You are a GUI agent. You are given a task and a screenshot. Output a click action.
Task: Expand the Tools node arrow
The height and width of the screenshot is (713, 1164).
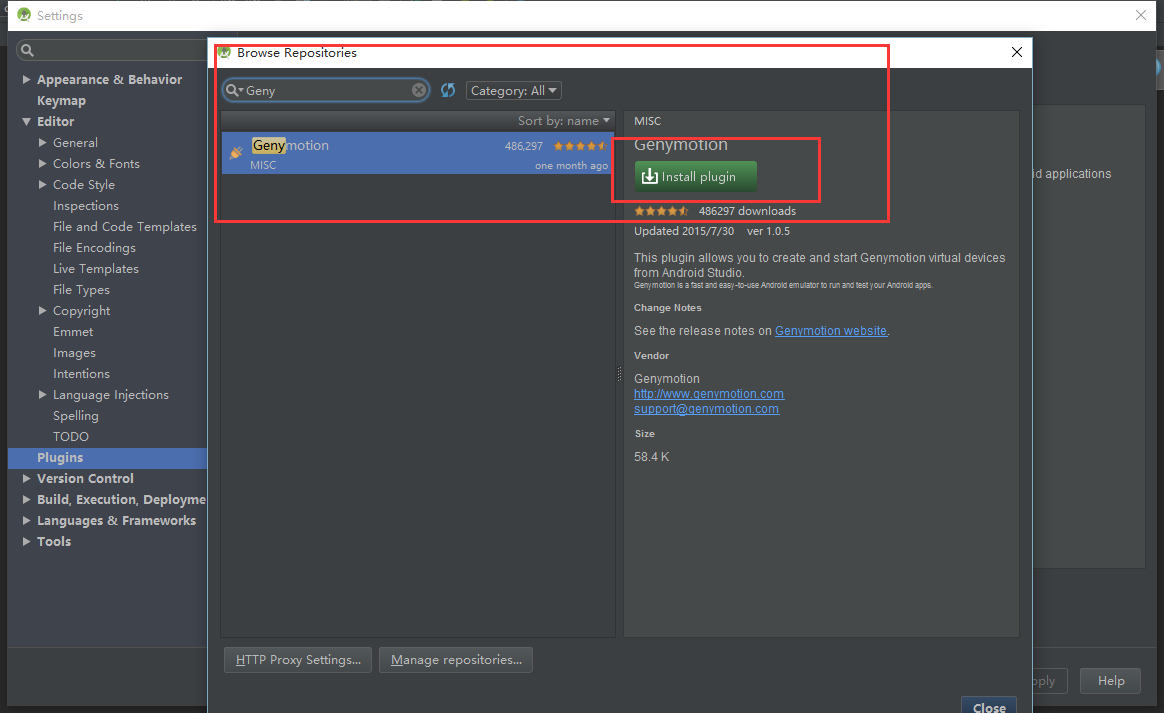coord(26,541)
